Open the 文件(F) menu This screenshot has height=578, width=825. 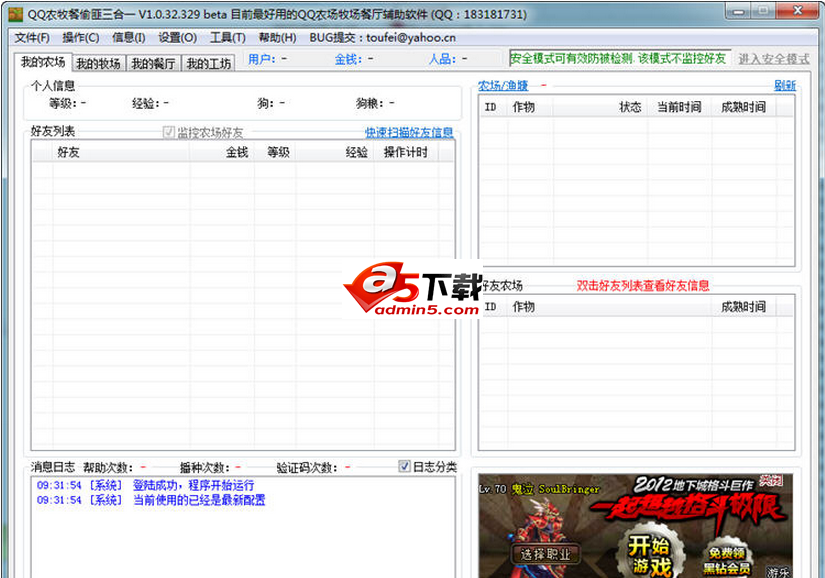pyautogui.click(x=32, y=38)
